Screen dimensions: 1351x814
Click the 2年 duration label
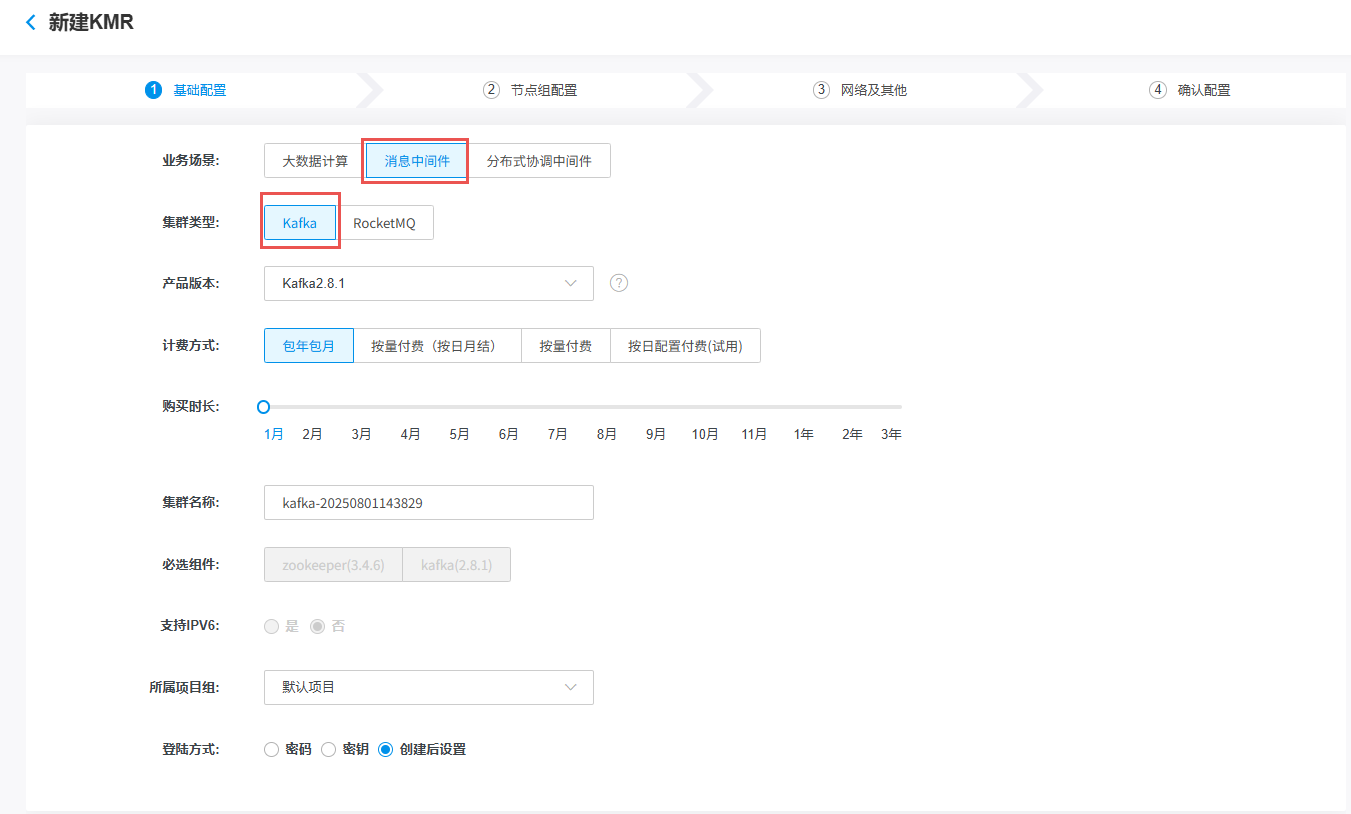(852, 434)
